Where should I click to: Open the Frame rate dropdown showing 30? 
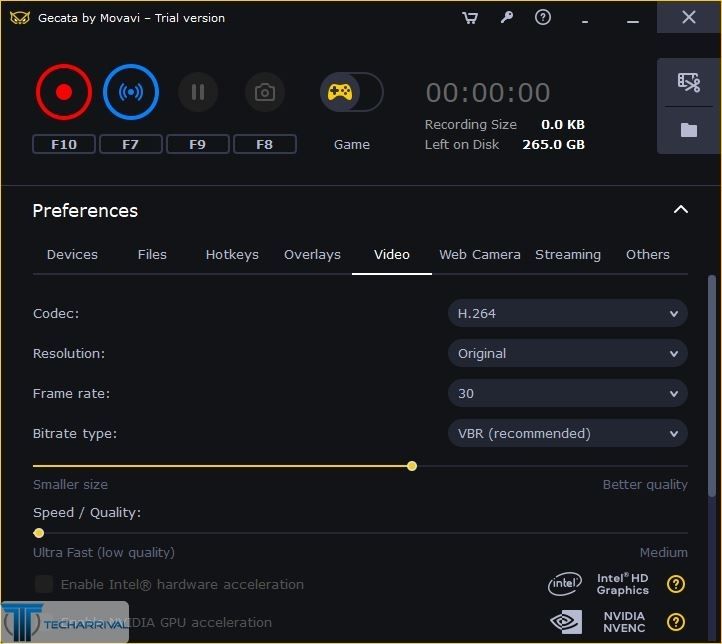point(568,394)
